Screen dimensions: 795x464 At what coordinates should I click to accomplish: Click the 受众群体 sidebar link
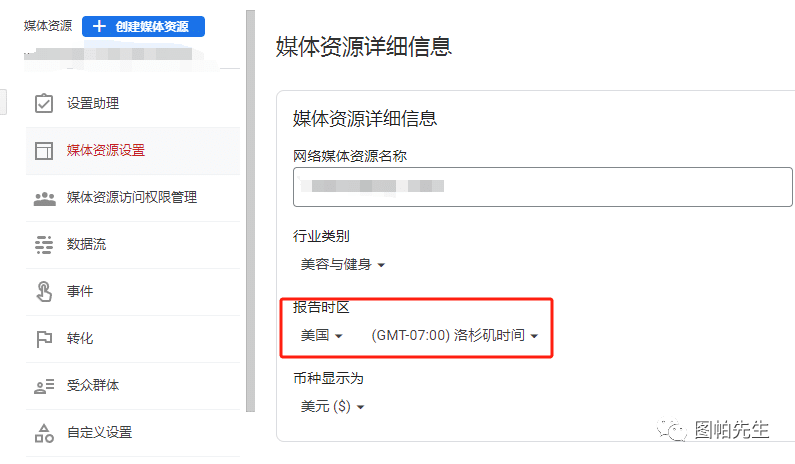pos(93,385)
